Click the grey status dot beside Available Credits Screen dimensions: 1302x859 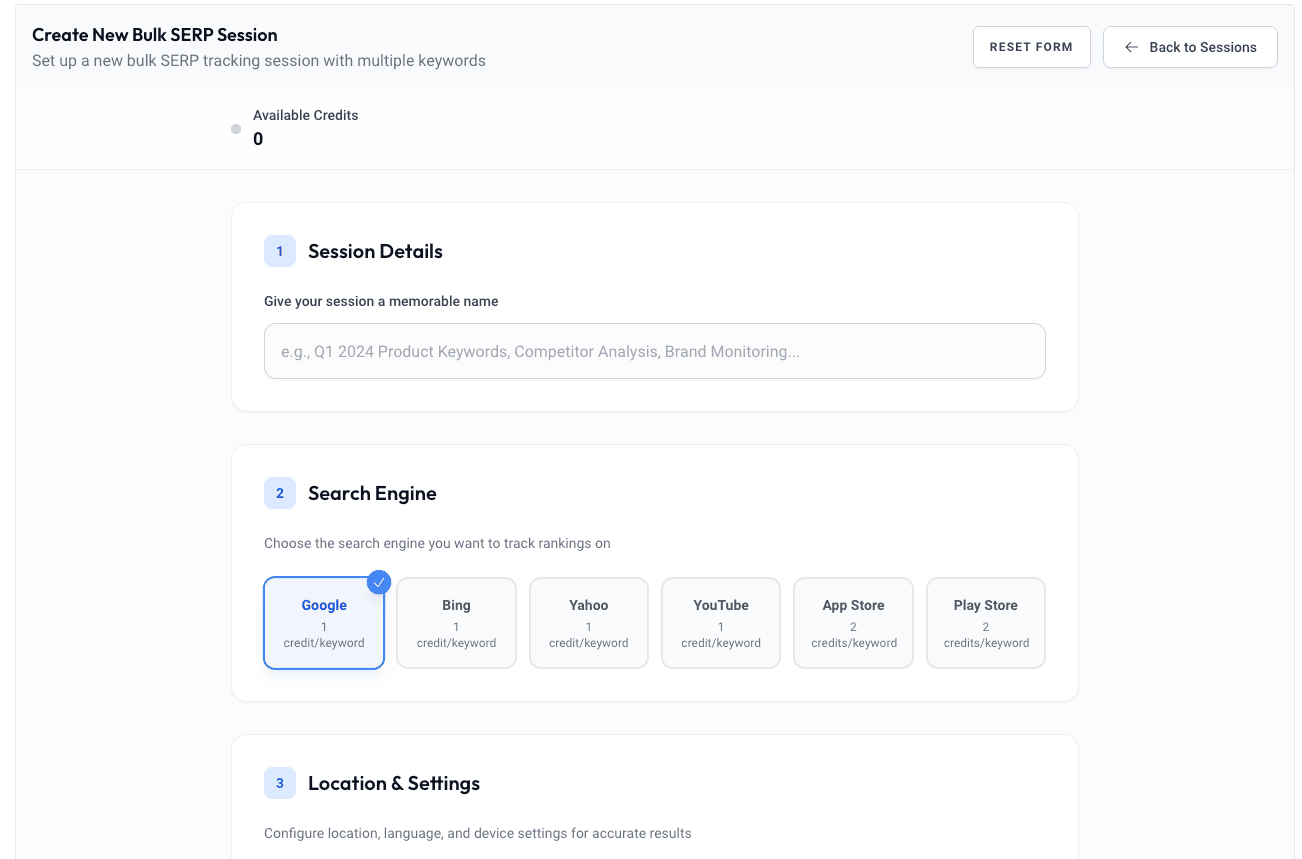[x=236, y=129]
